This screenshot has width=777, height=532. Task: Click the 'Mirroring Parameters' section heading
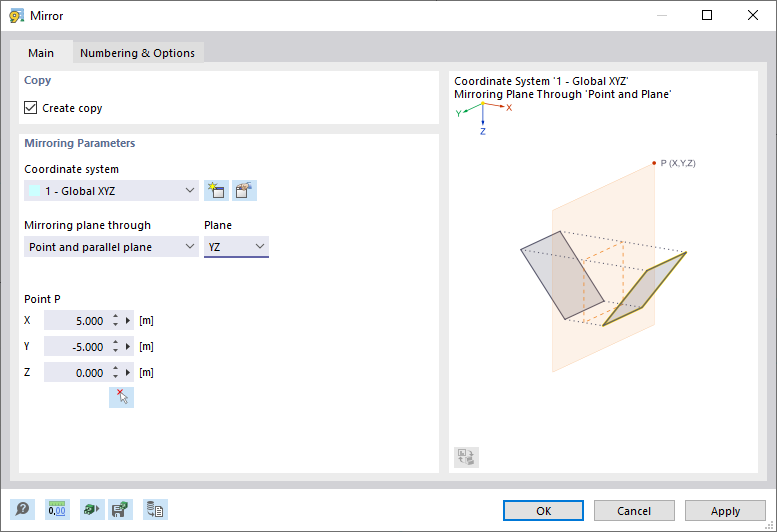tap(80, 143)
